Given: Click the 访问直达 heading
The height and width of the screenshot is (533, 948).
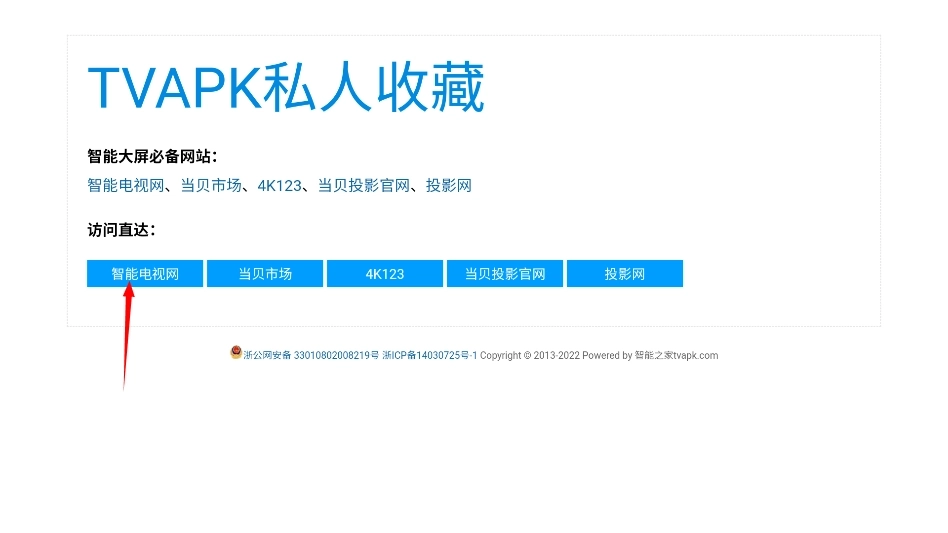Looking at the screenshot, I should pos(121,230).
